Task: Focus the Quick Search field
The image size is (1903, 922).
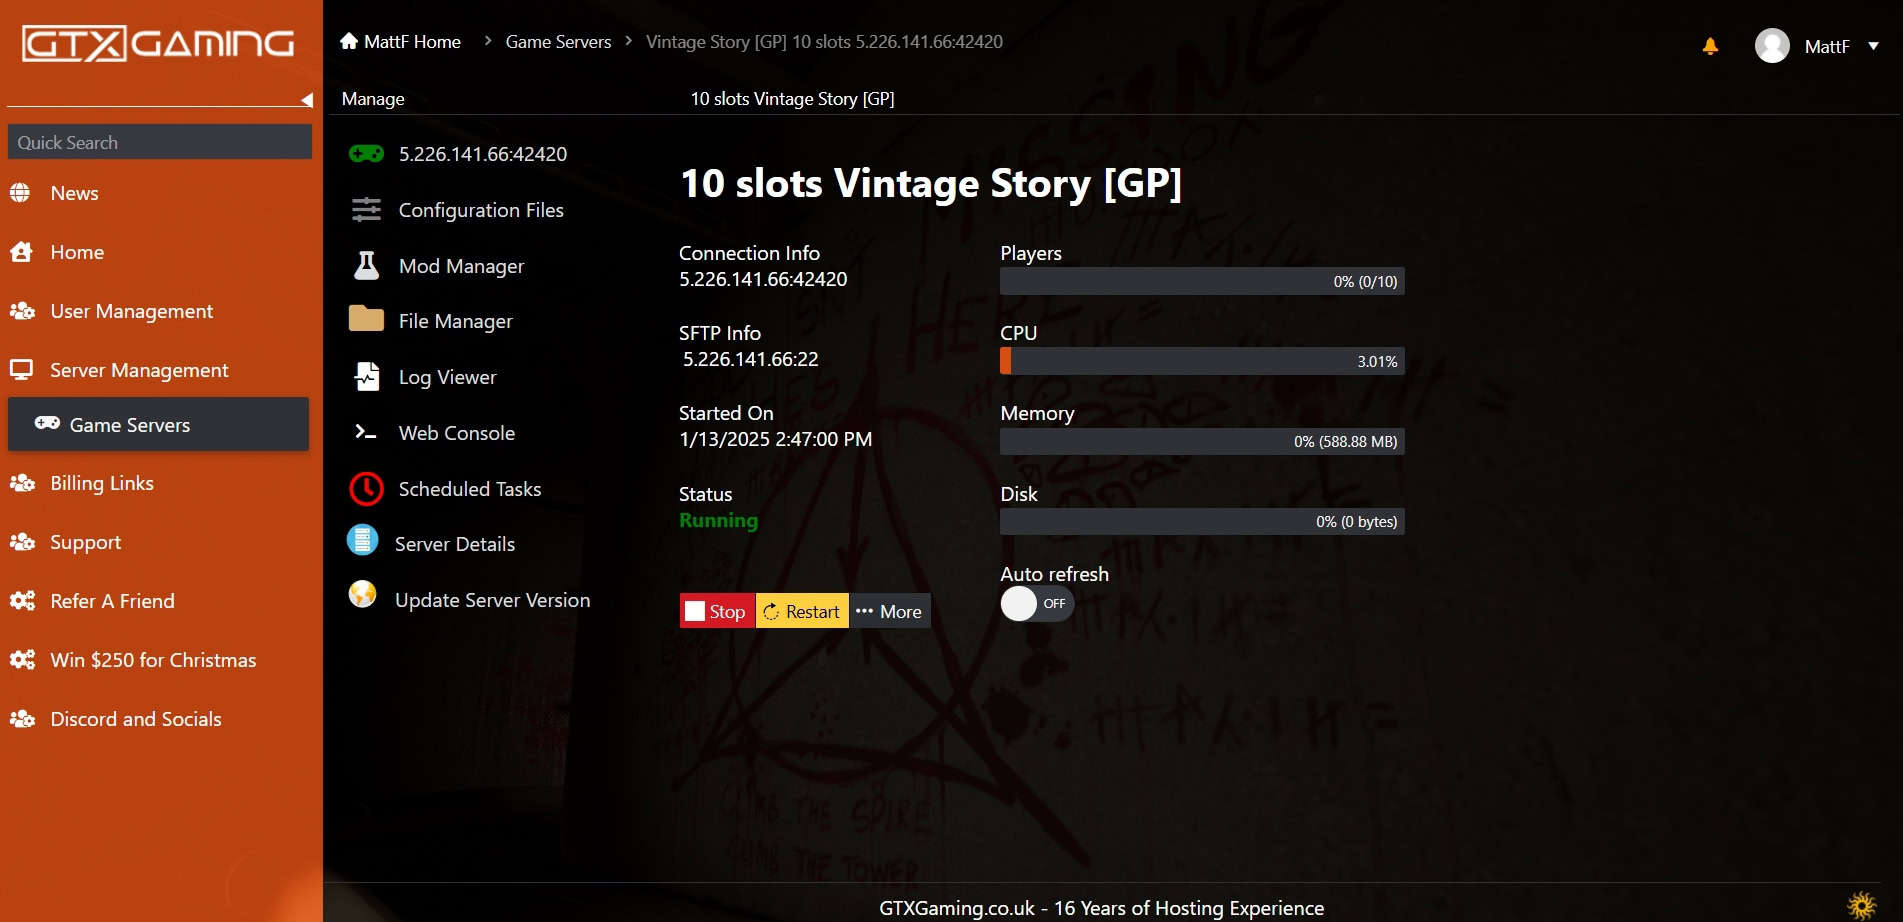Action: 160,142
